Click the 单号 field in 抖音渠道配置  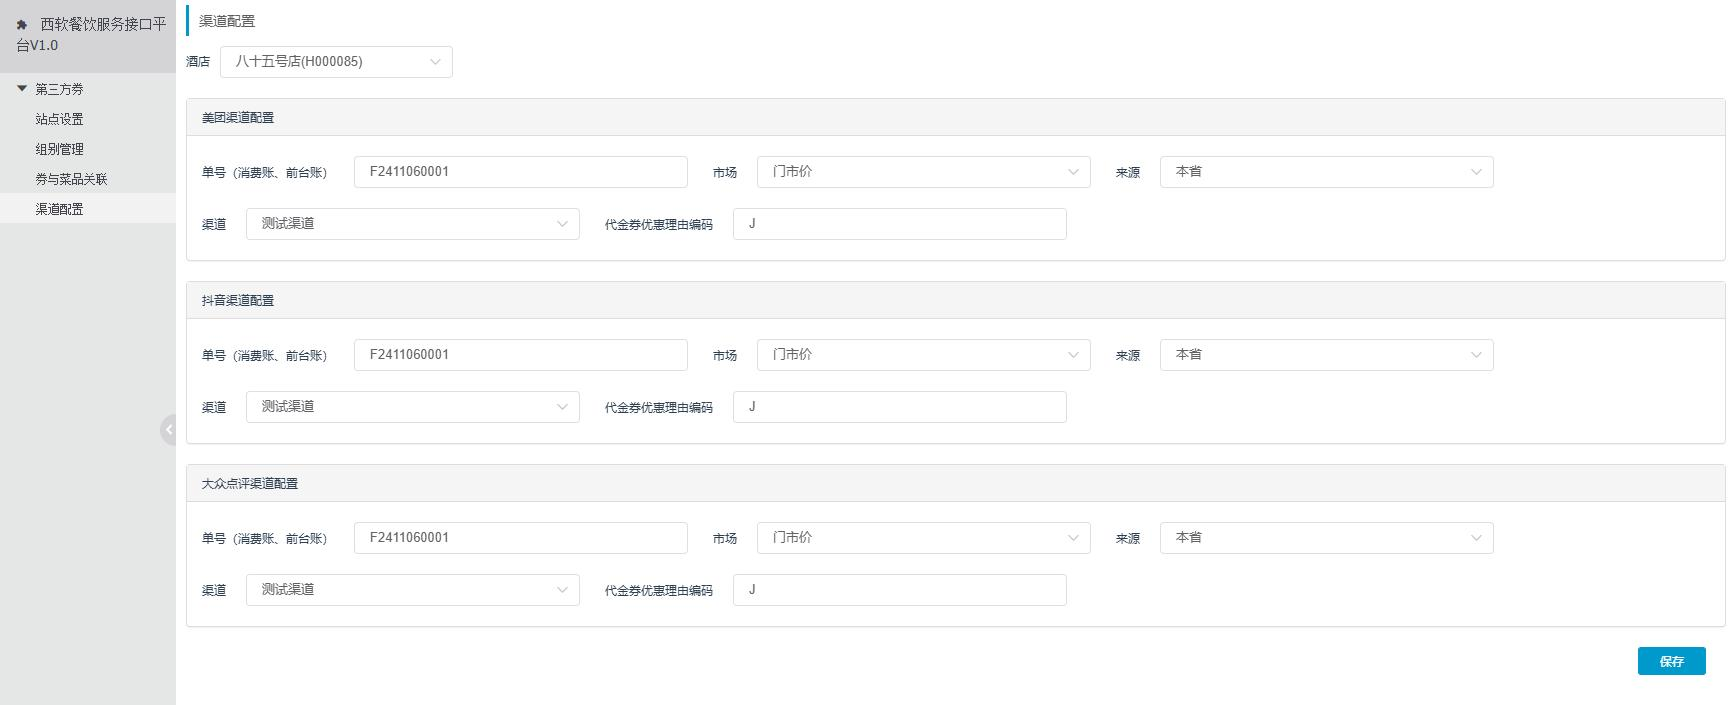(521, 355)
